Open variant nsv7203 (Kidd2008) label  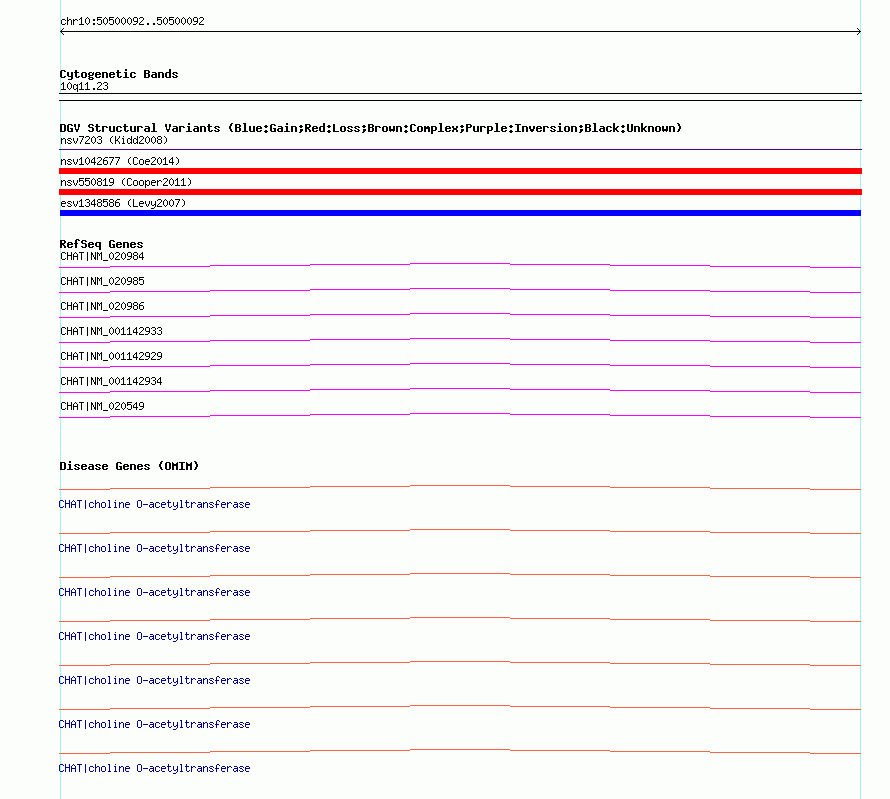pyautogui.click(x=114, y=140)
